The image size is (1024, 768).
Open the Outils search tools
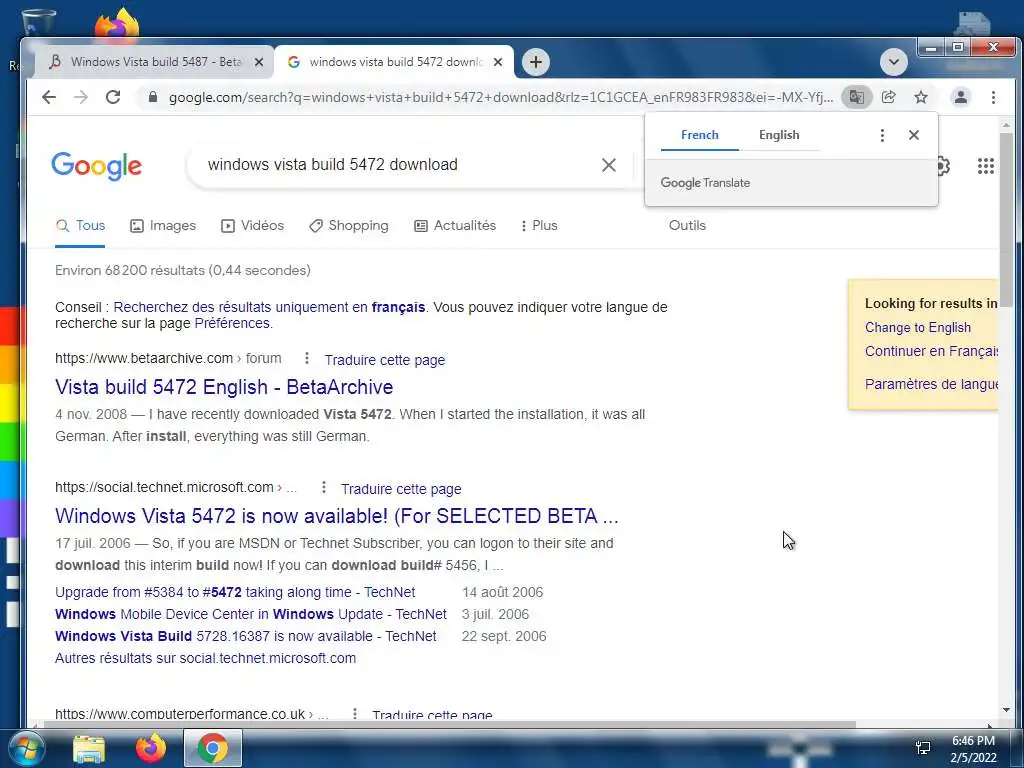click(x=687, y=226)
